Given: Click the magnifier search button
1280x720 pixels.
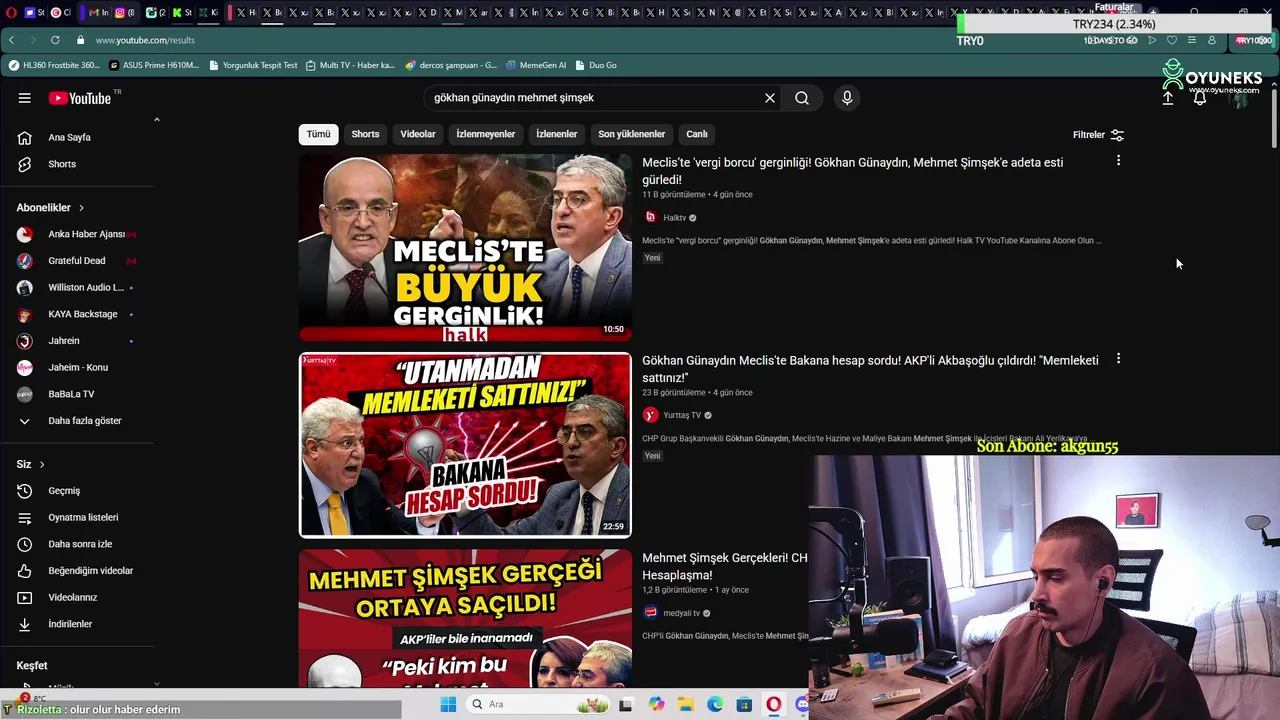Looking at the screenshot, I should pyautogui.click(x=802, y=98).
